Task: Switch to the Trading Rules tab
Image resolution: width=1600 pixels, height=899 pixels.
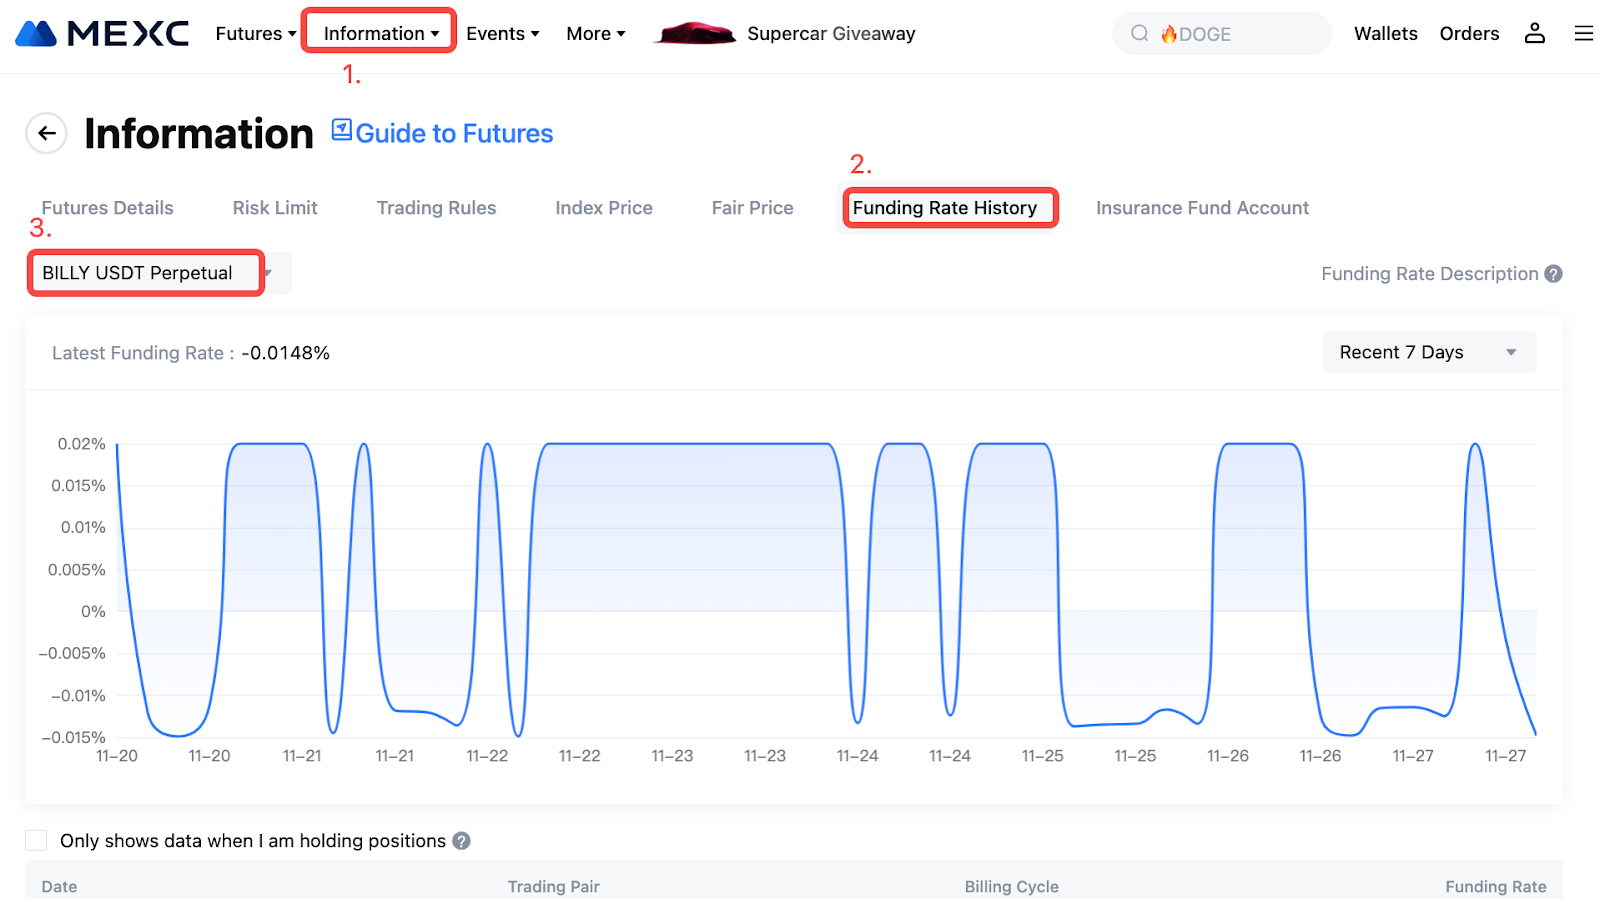Action: coord(436,208)
